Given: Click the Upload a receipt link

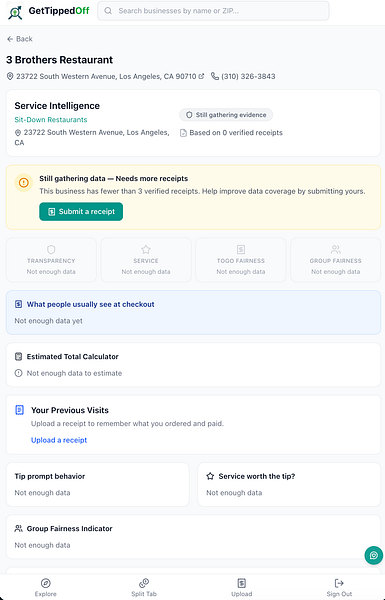Looking at the screenshot, I should [x=59, y=440].
